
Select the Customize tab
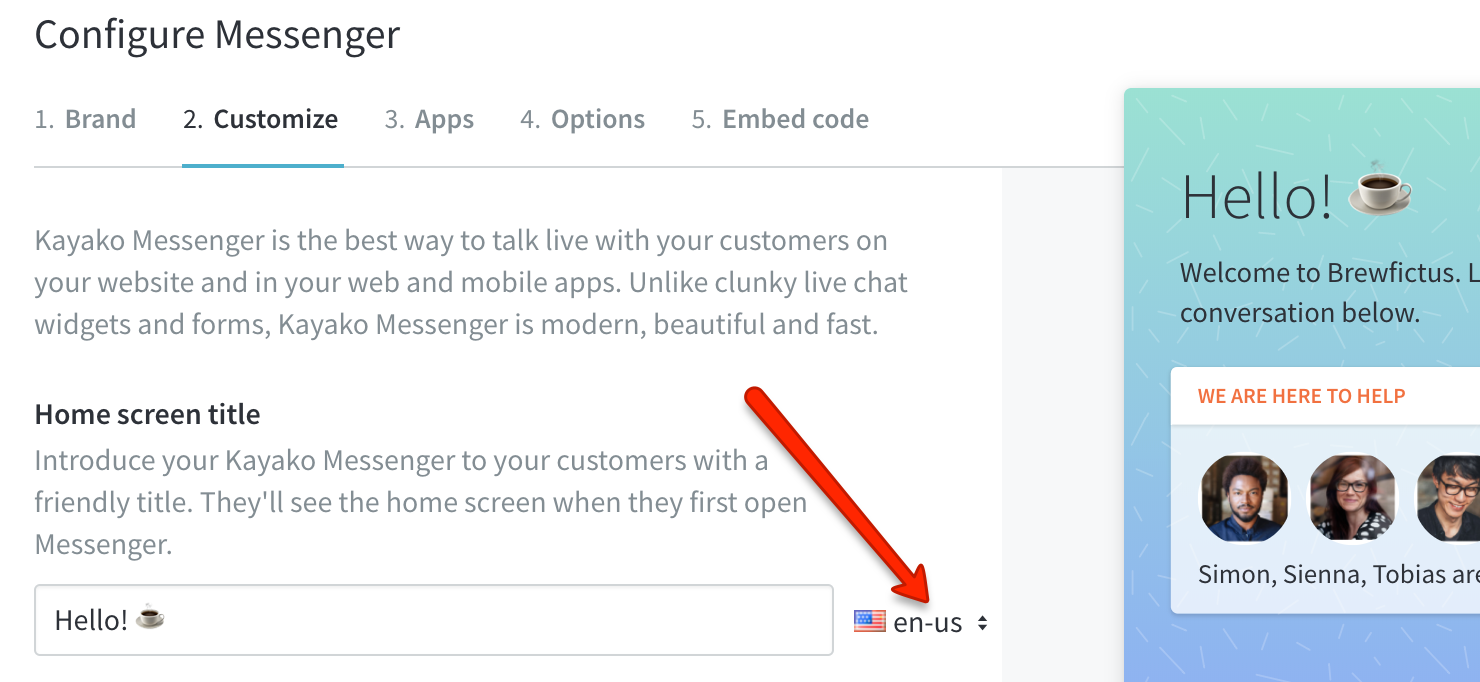tap(261, 120)
